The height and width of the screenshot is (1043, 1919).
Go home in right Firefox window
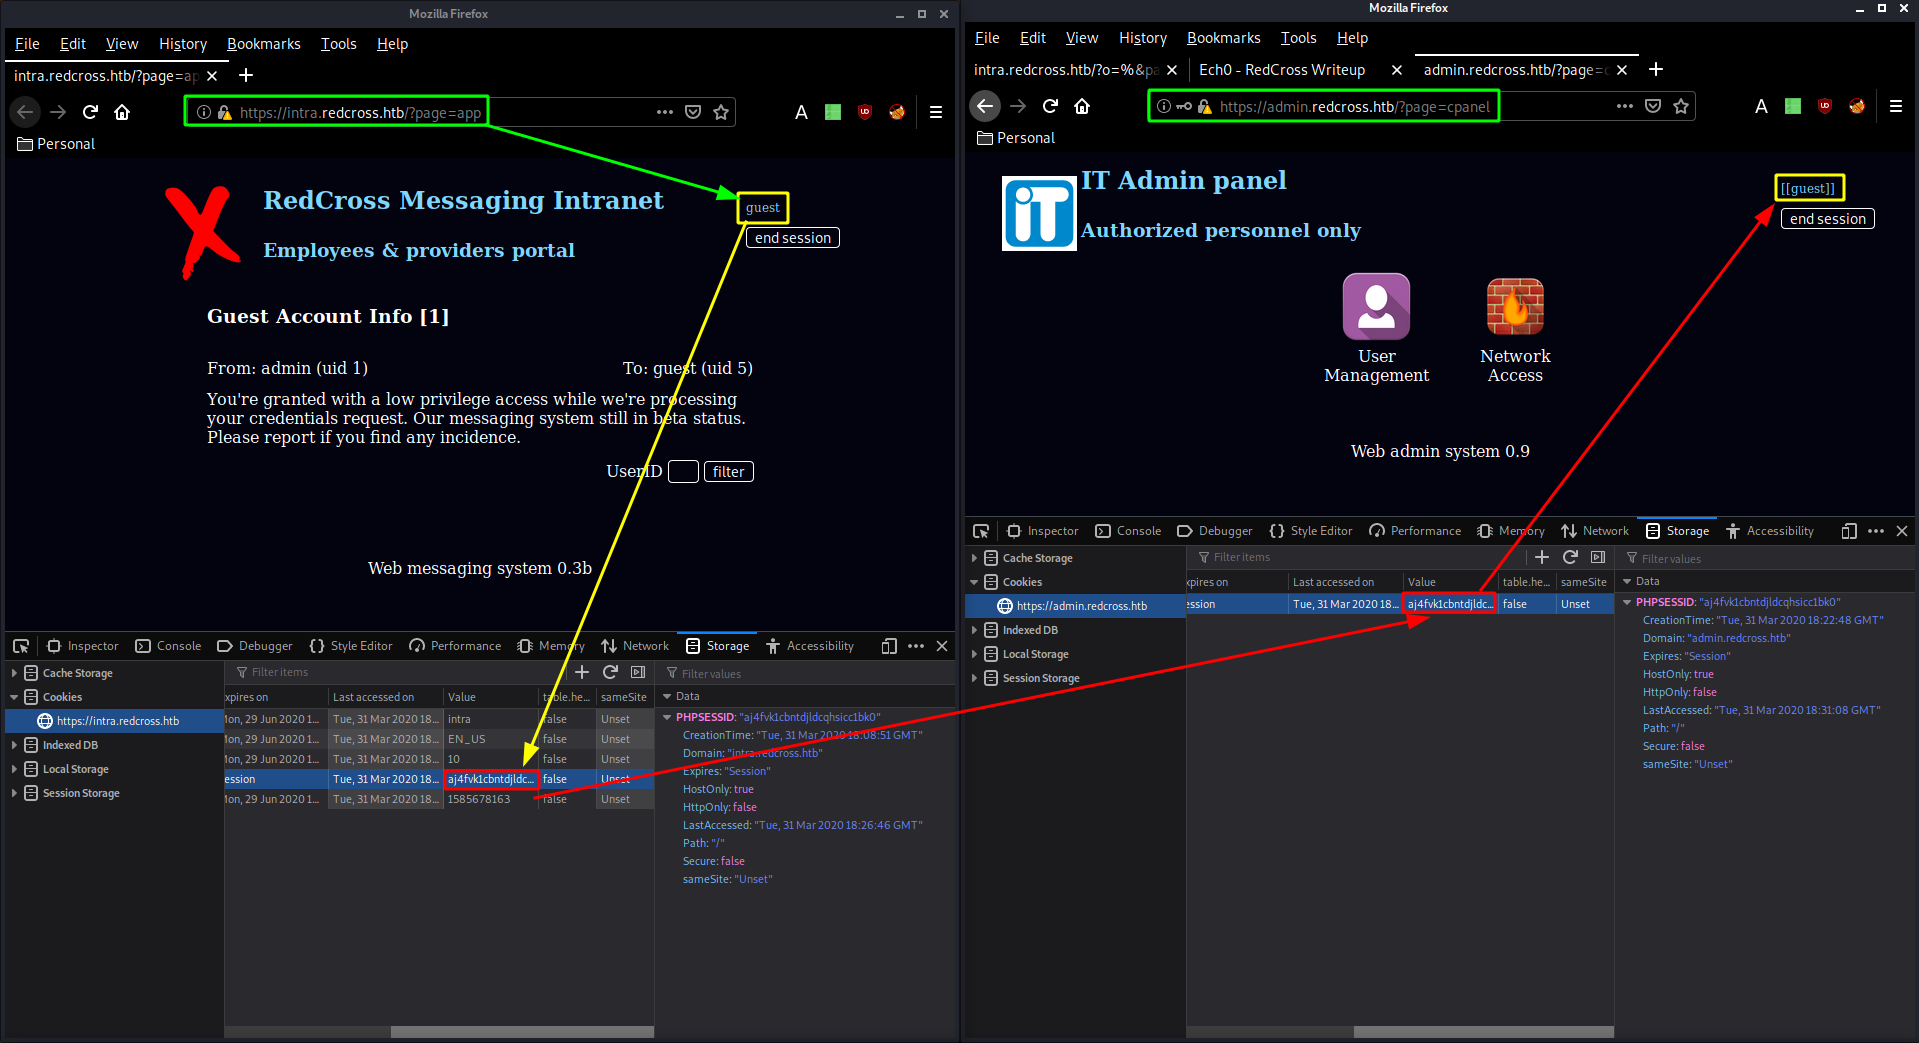click(x=1082, y=106)
